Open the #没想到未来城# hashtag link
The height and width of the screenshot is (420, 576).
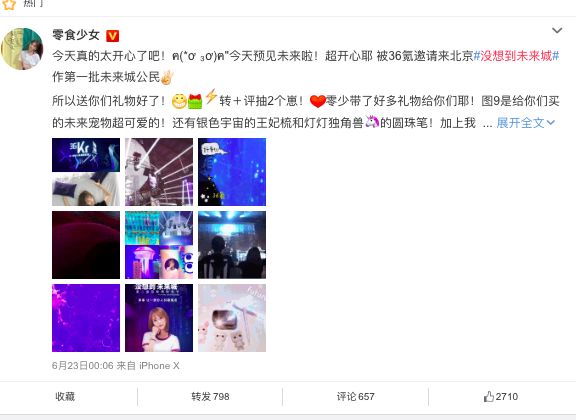[x=516, y=56]
